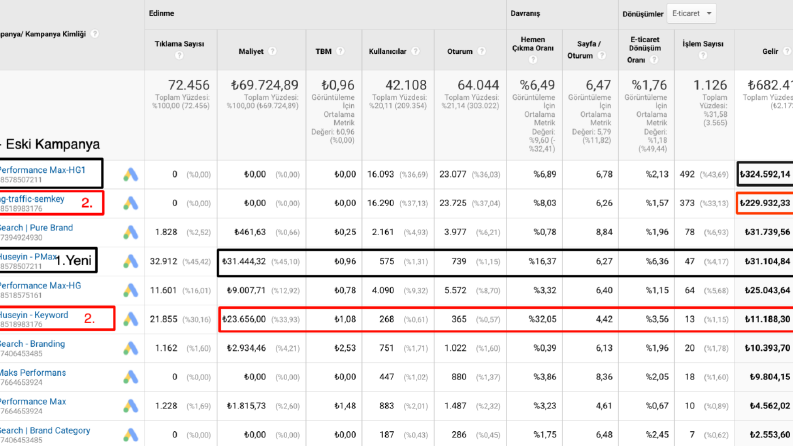Sort by Gelir column header

click(770, 51)
